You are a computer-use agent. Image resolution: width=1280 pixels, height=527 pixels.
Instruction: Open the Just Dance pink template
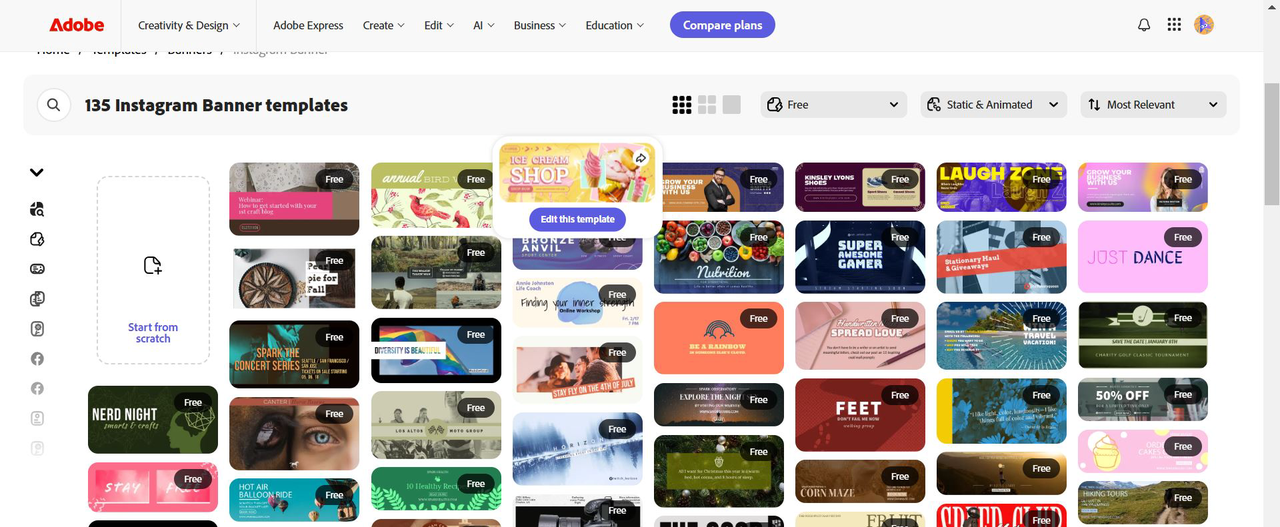click(1143, 257)
